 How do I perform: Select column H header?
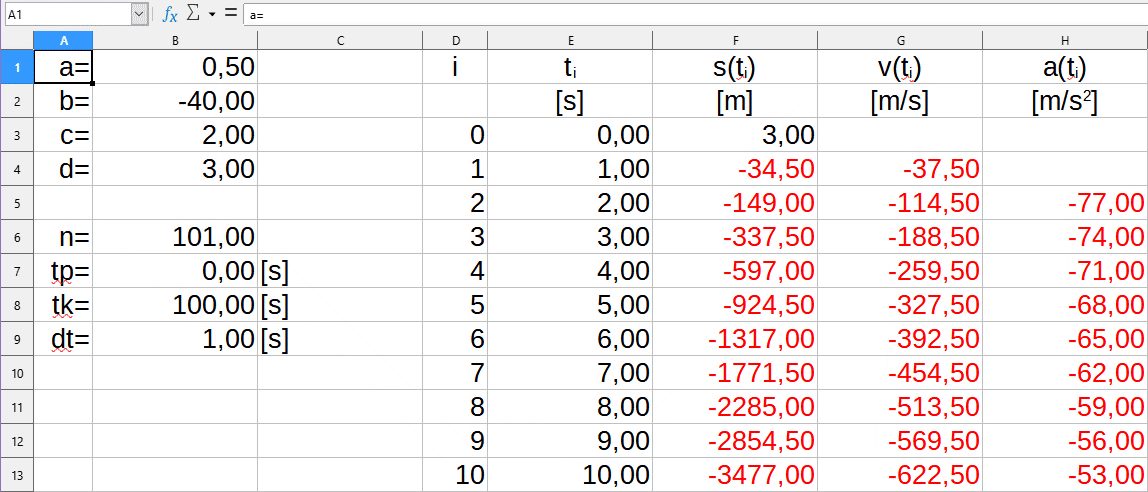[1065, 40]
